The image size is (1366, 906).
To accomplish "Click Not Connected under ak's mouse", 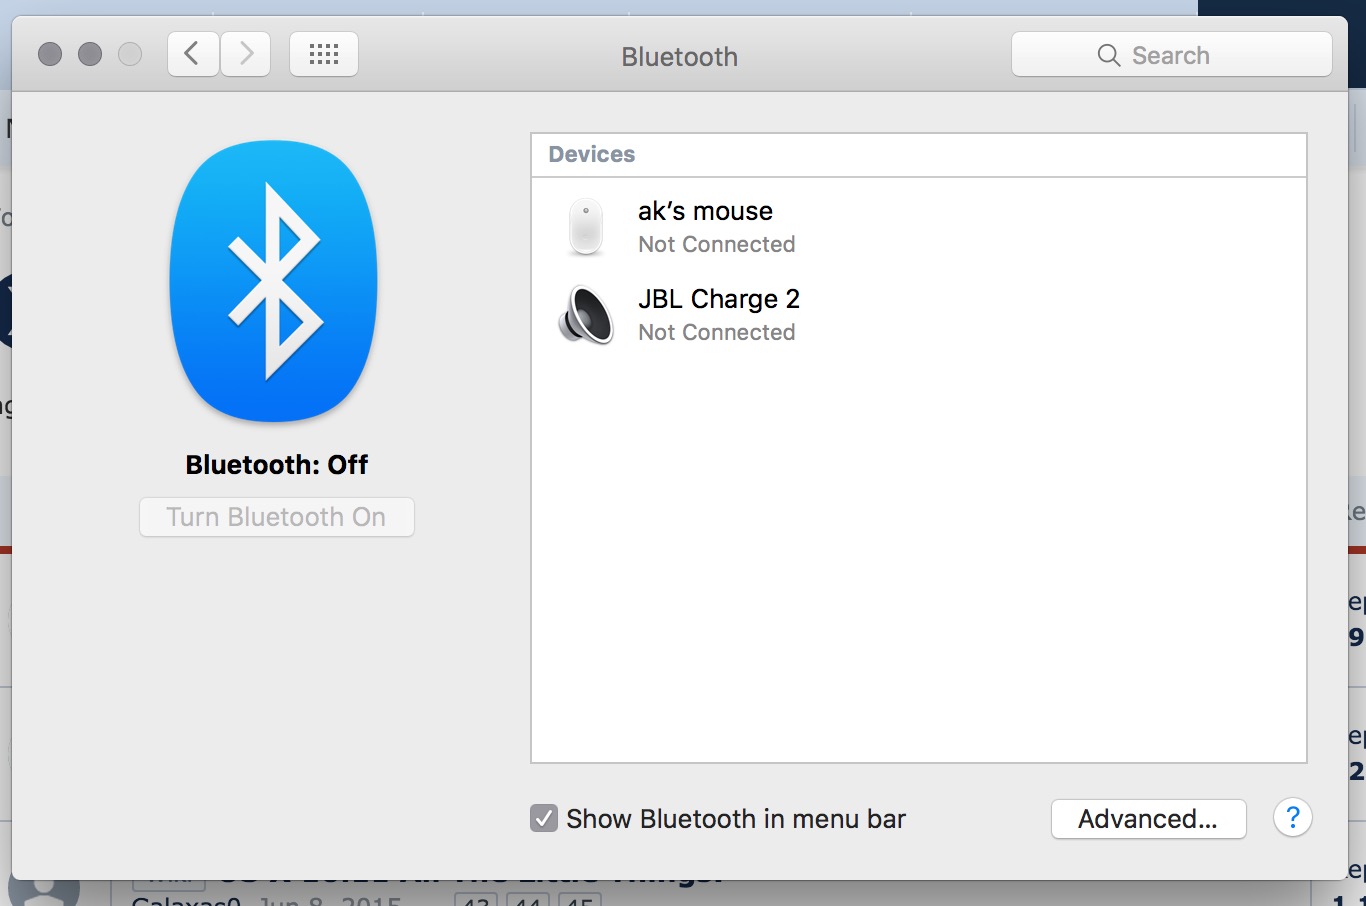I will [717, 244].
